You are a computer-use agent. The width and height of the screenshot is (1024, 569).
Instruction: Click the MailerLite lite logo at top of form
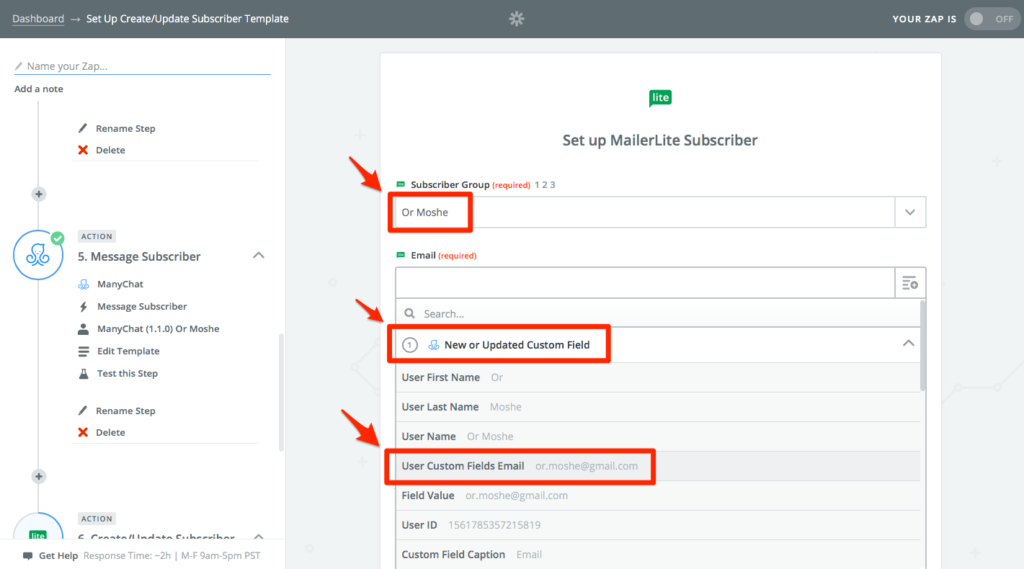click(660, 98)
